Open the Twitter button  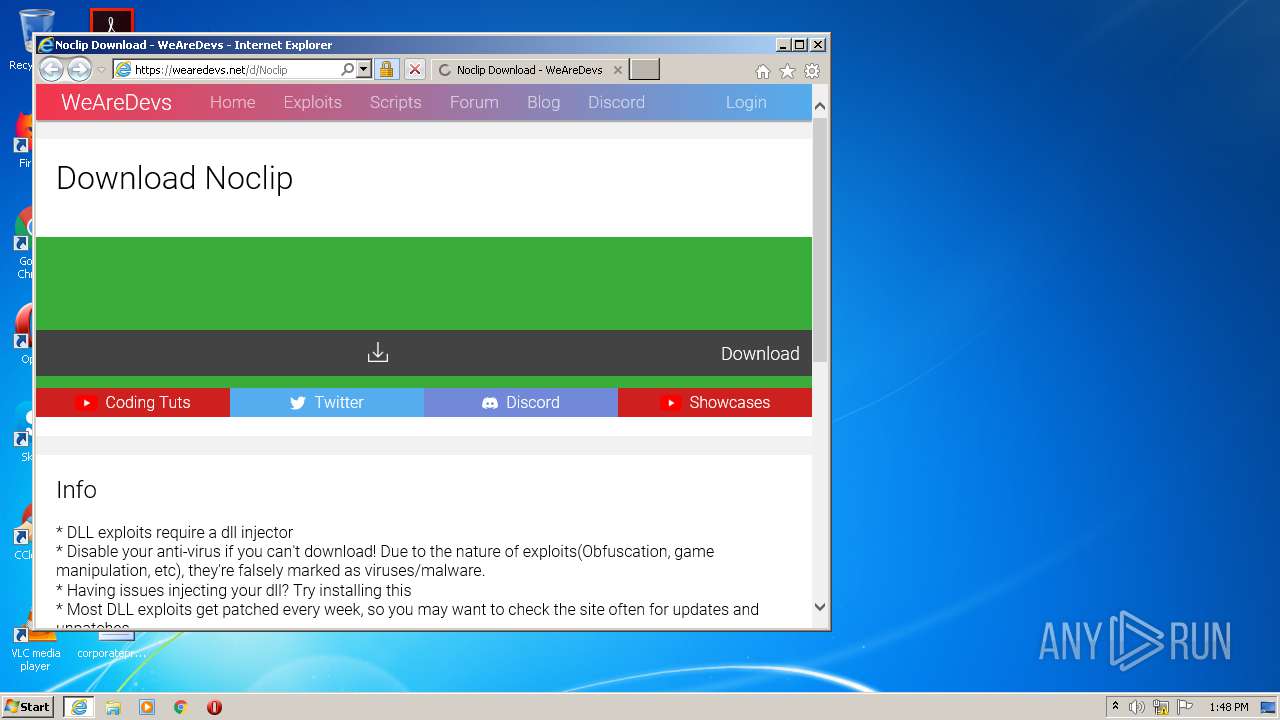coord(327,402)
